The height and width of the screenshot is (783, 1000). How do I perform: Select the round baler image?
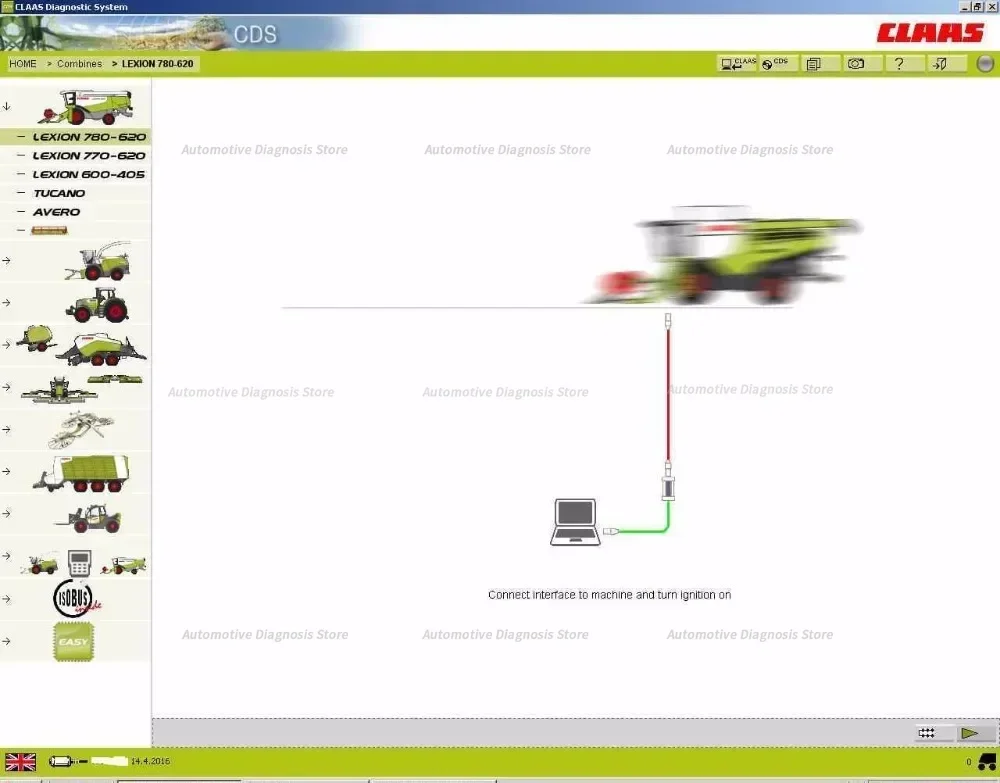click(x=34, y=338)
